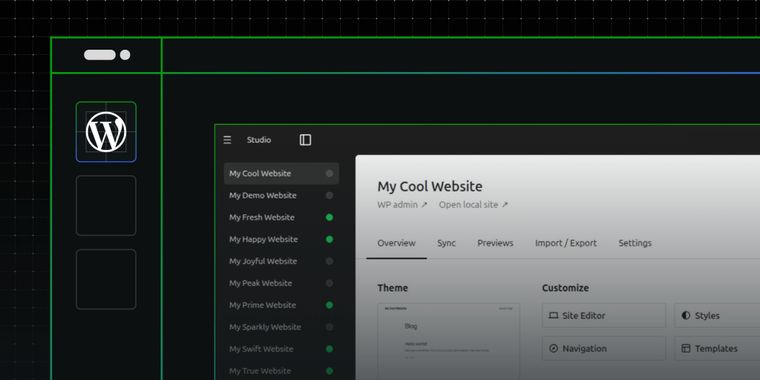Click the My Cool Website heading
Viewport: 760px width, 380px height.
coord(430,187)
